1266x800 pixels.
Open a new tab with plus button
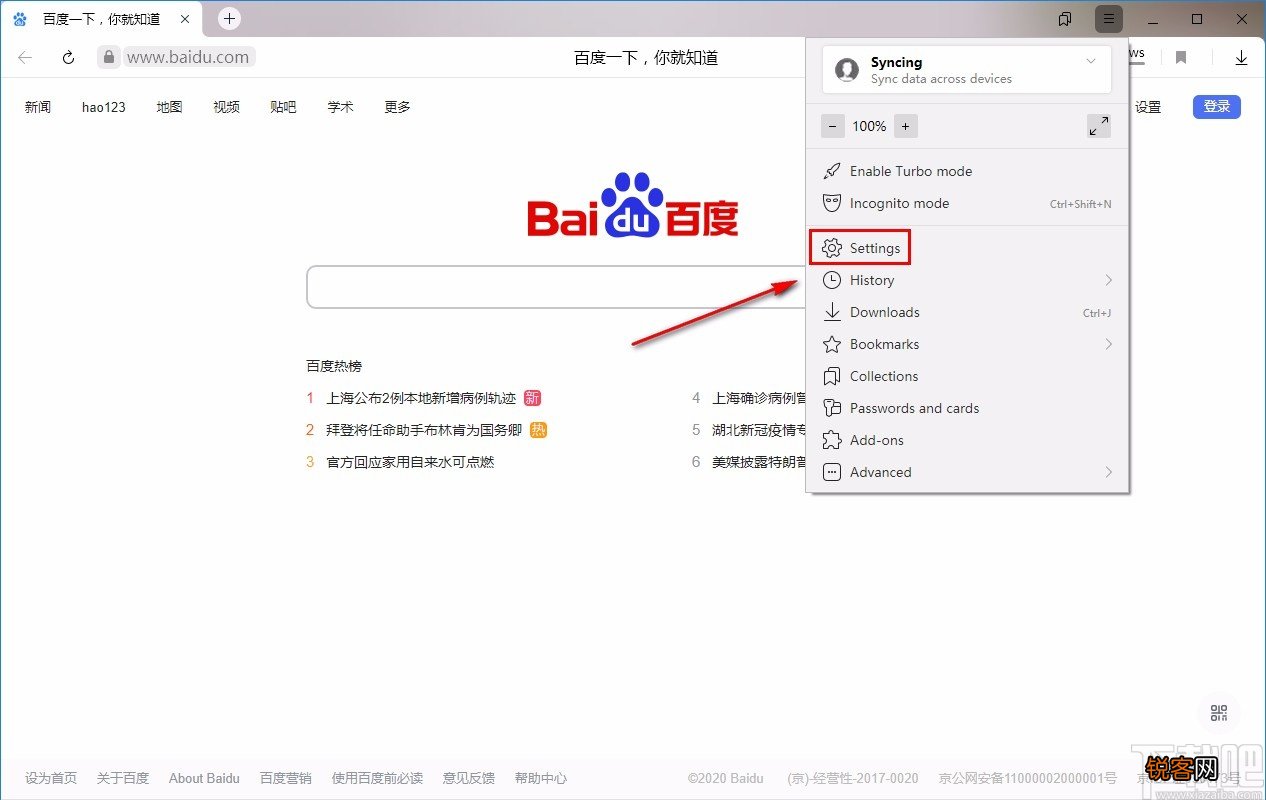tap(229, 18)
